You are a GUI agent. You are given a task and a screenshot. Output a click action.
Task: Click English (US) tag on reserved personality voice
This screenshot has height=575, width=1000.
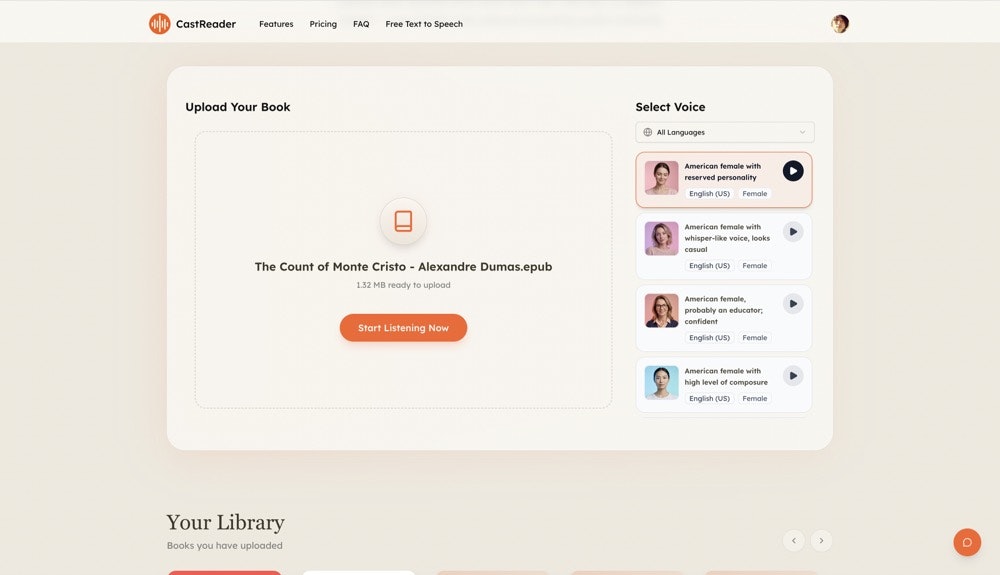pyautogui.click(x=709, y=193)
